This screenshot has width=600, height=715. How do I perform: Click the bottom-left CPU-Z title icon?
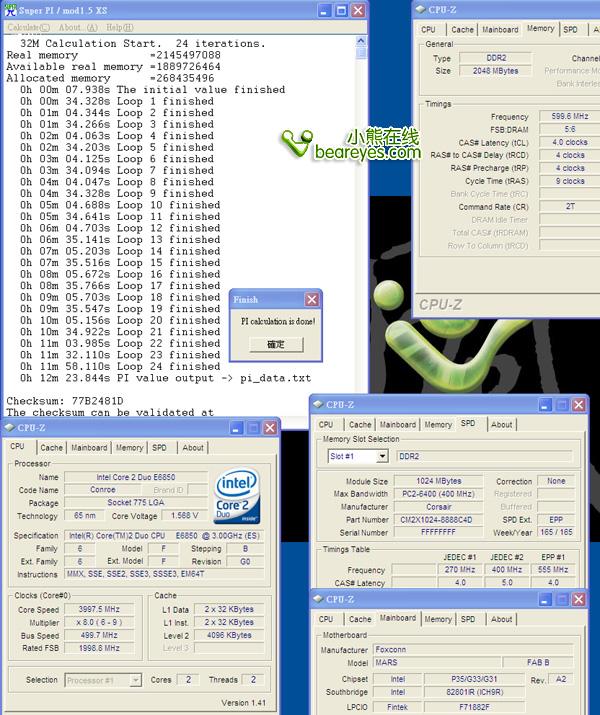(10, 428)
